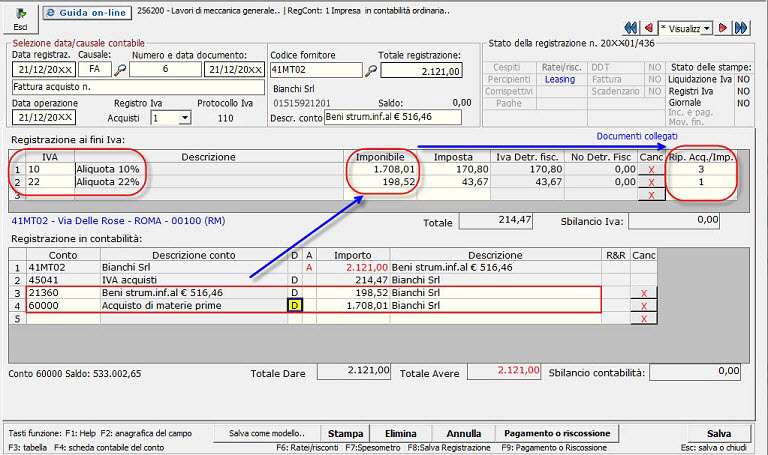Click importo 214,47 in IVA acquisti row

(x=353, y=280)
